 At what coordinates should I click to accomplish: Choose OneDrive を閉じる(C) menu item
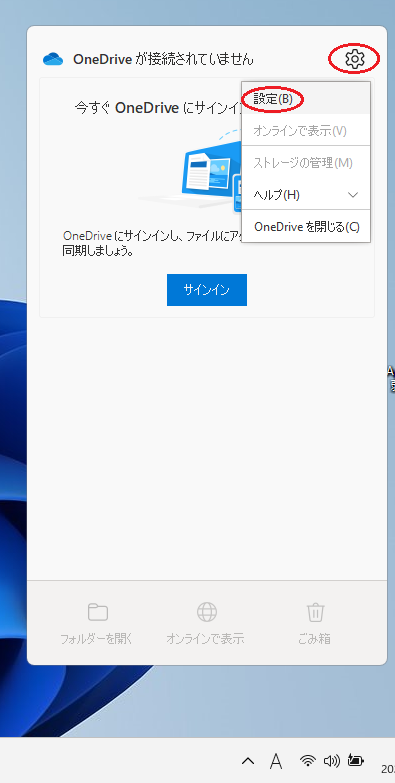pyautogui.click(x=306, y=227)
